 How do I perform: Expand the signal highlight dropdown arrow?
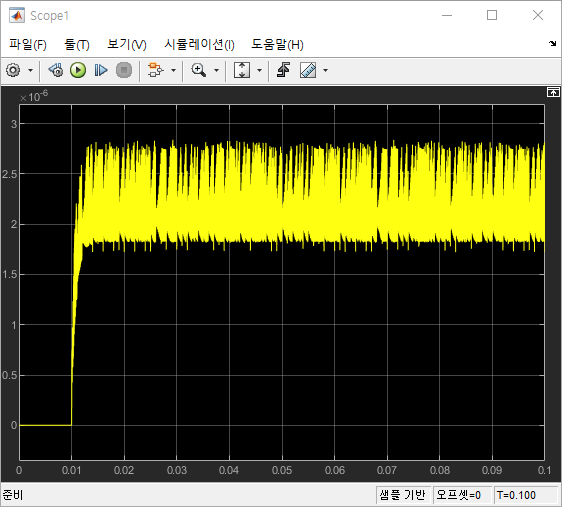coord(173,70)
